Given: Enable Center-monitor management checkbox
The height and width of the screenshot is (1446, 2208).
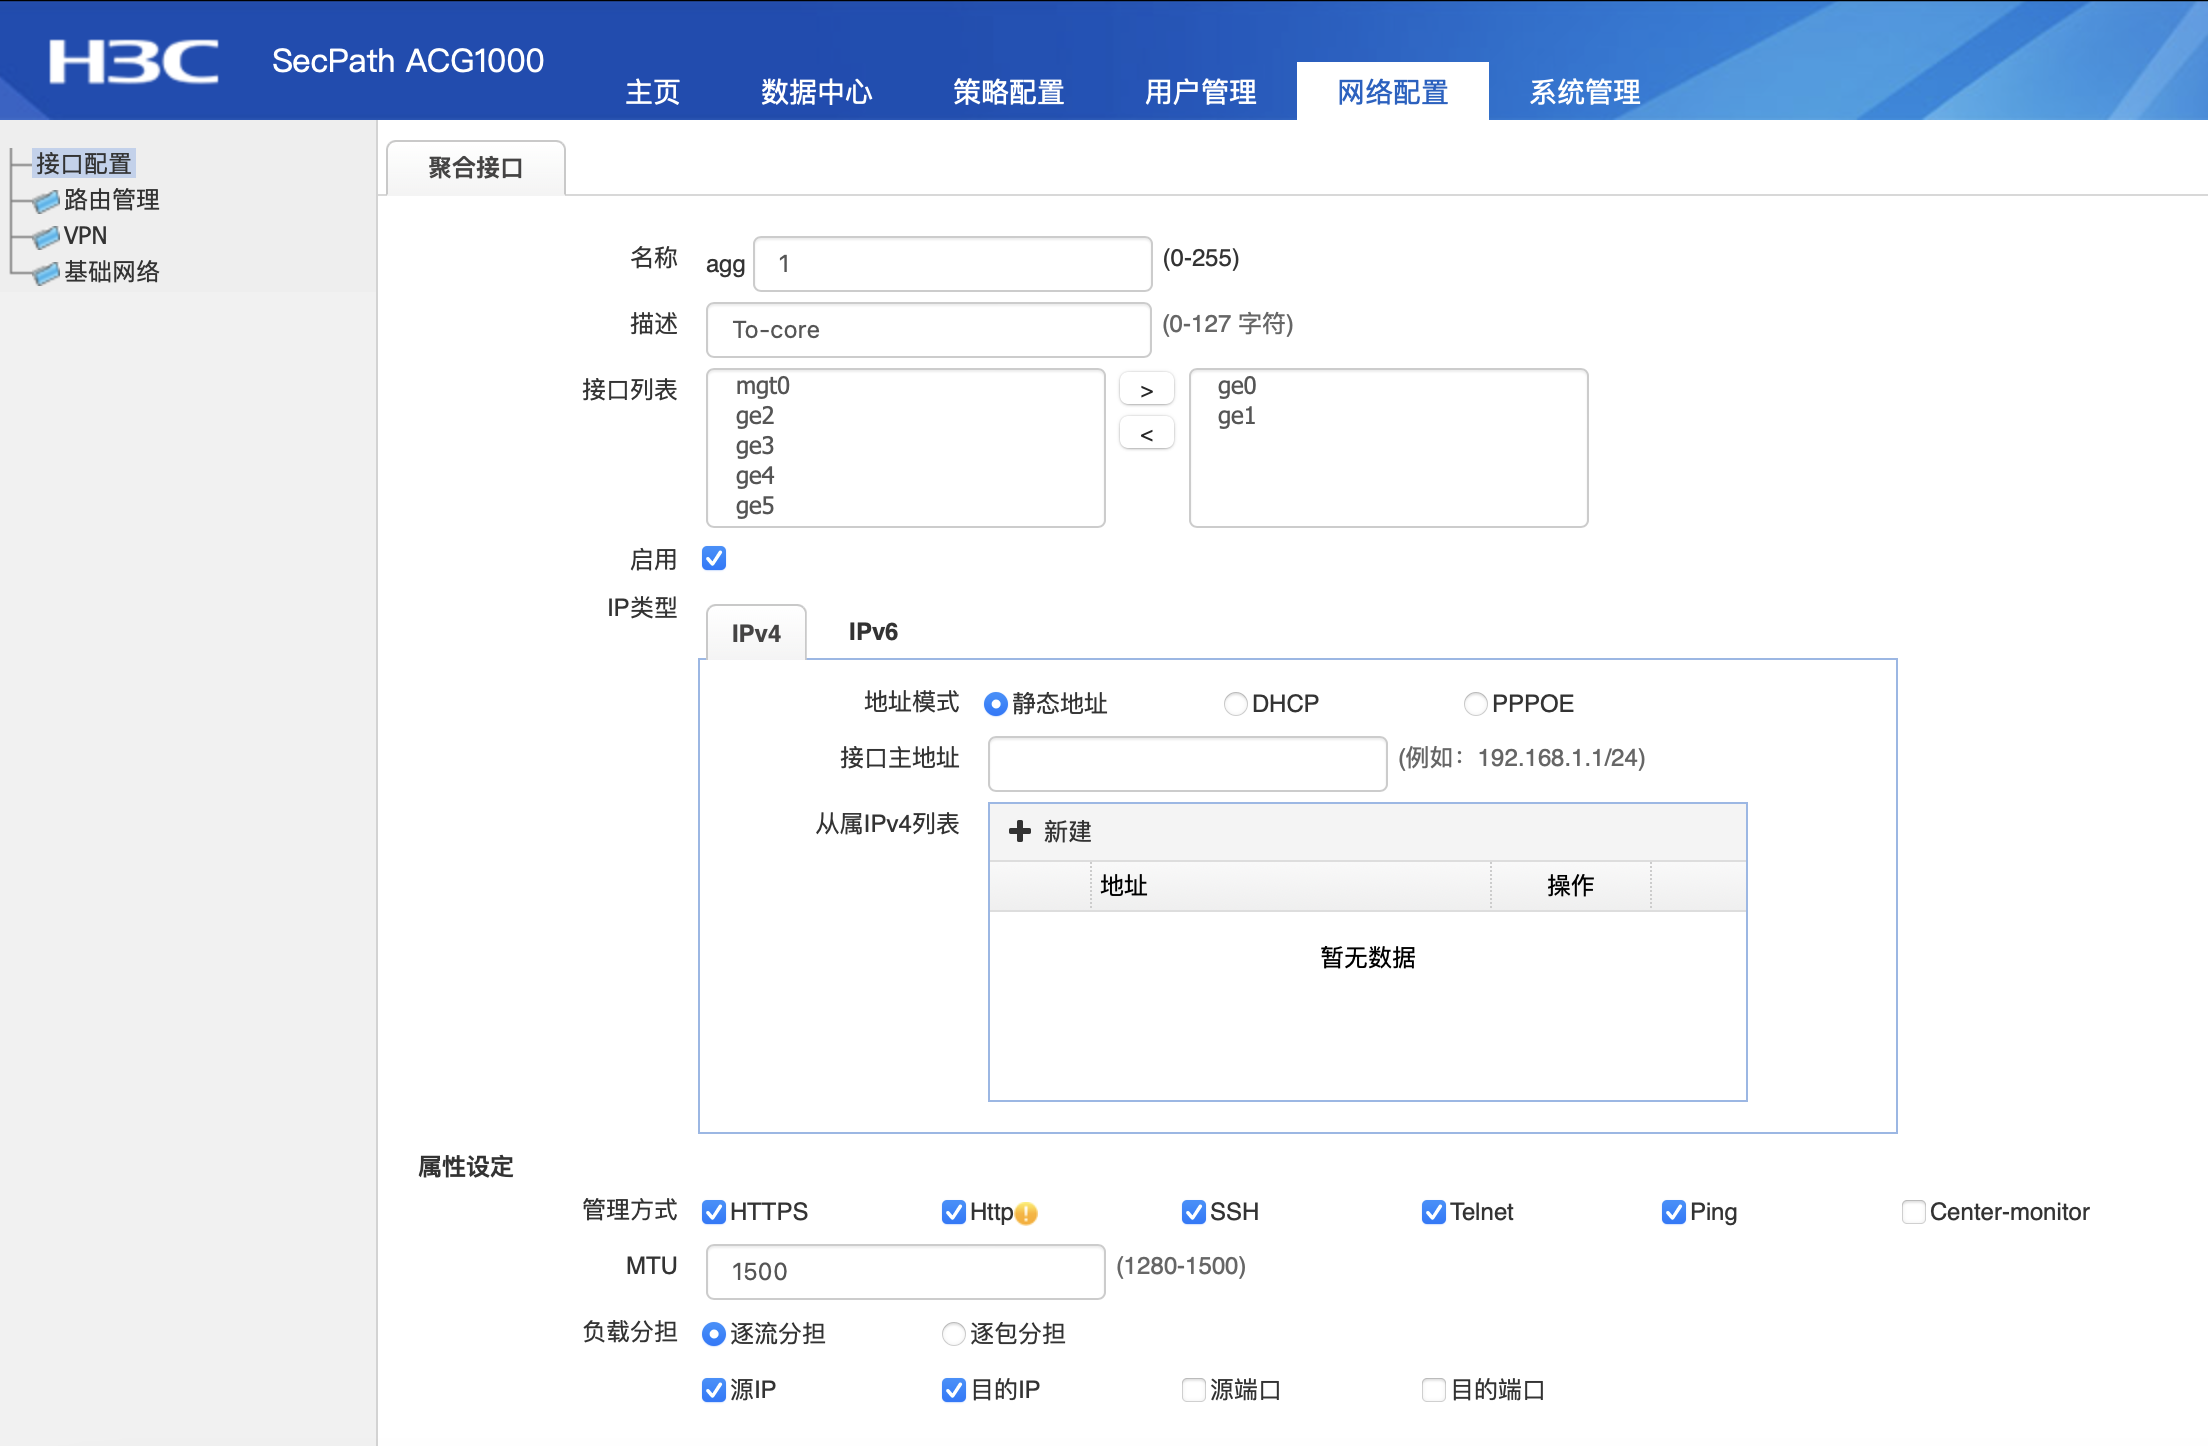Looking at the screenshot, I should click(x=1913, y=1212).
